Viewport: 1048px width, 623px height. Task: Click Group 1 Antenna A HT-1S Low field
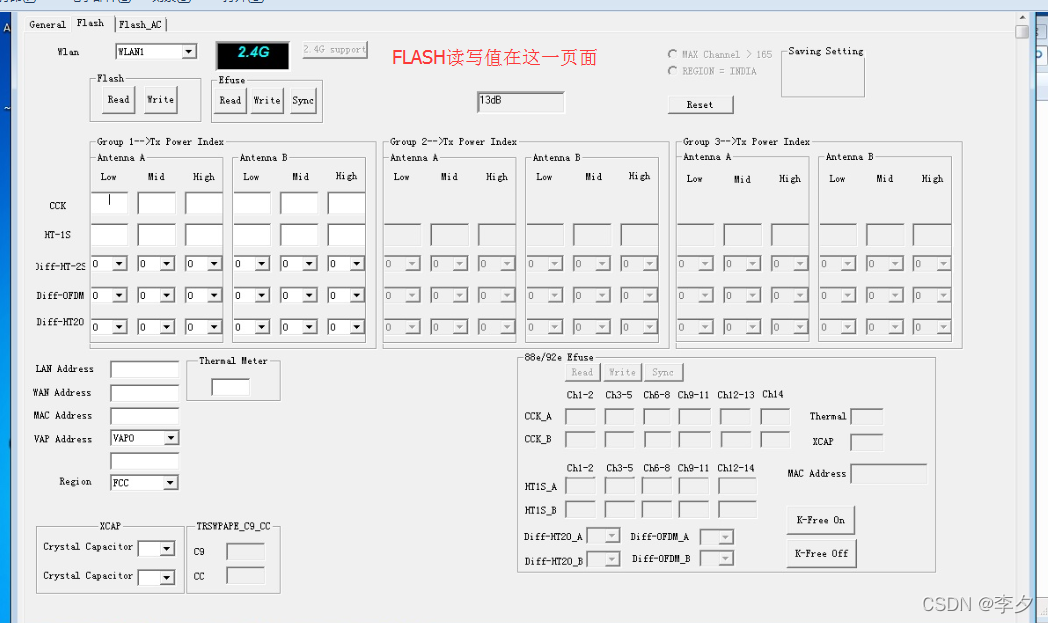point(109,235)
